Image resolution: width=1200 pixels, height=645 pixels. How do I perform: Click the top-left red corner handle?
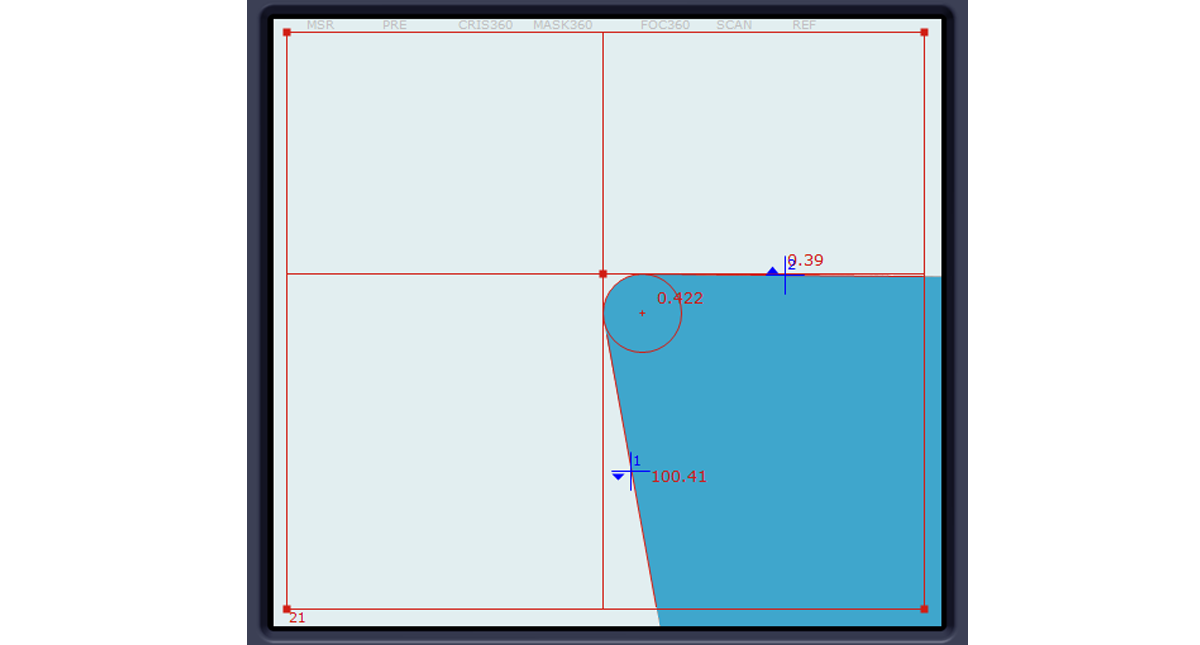287,33
